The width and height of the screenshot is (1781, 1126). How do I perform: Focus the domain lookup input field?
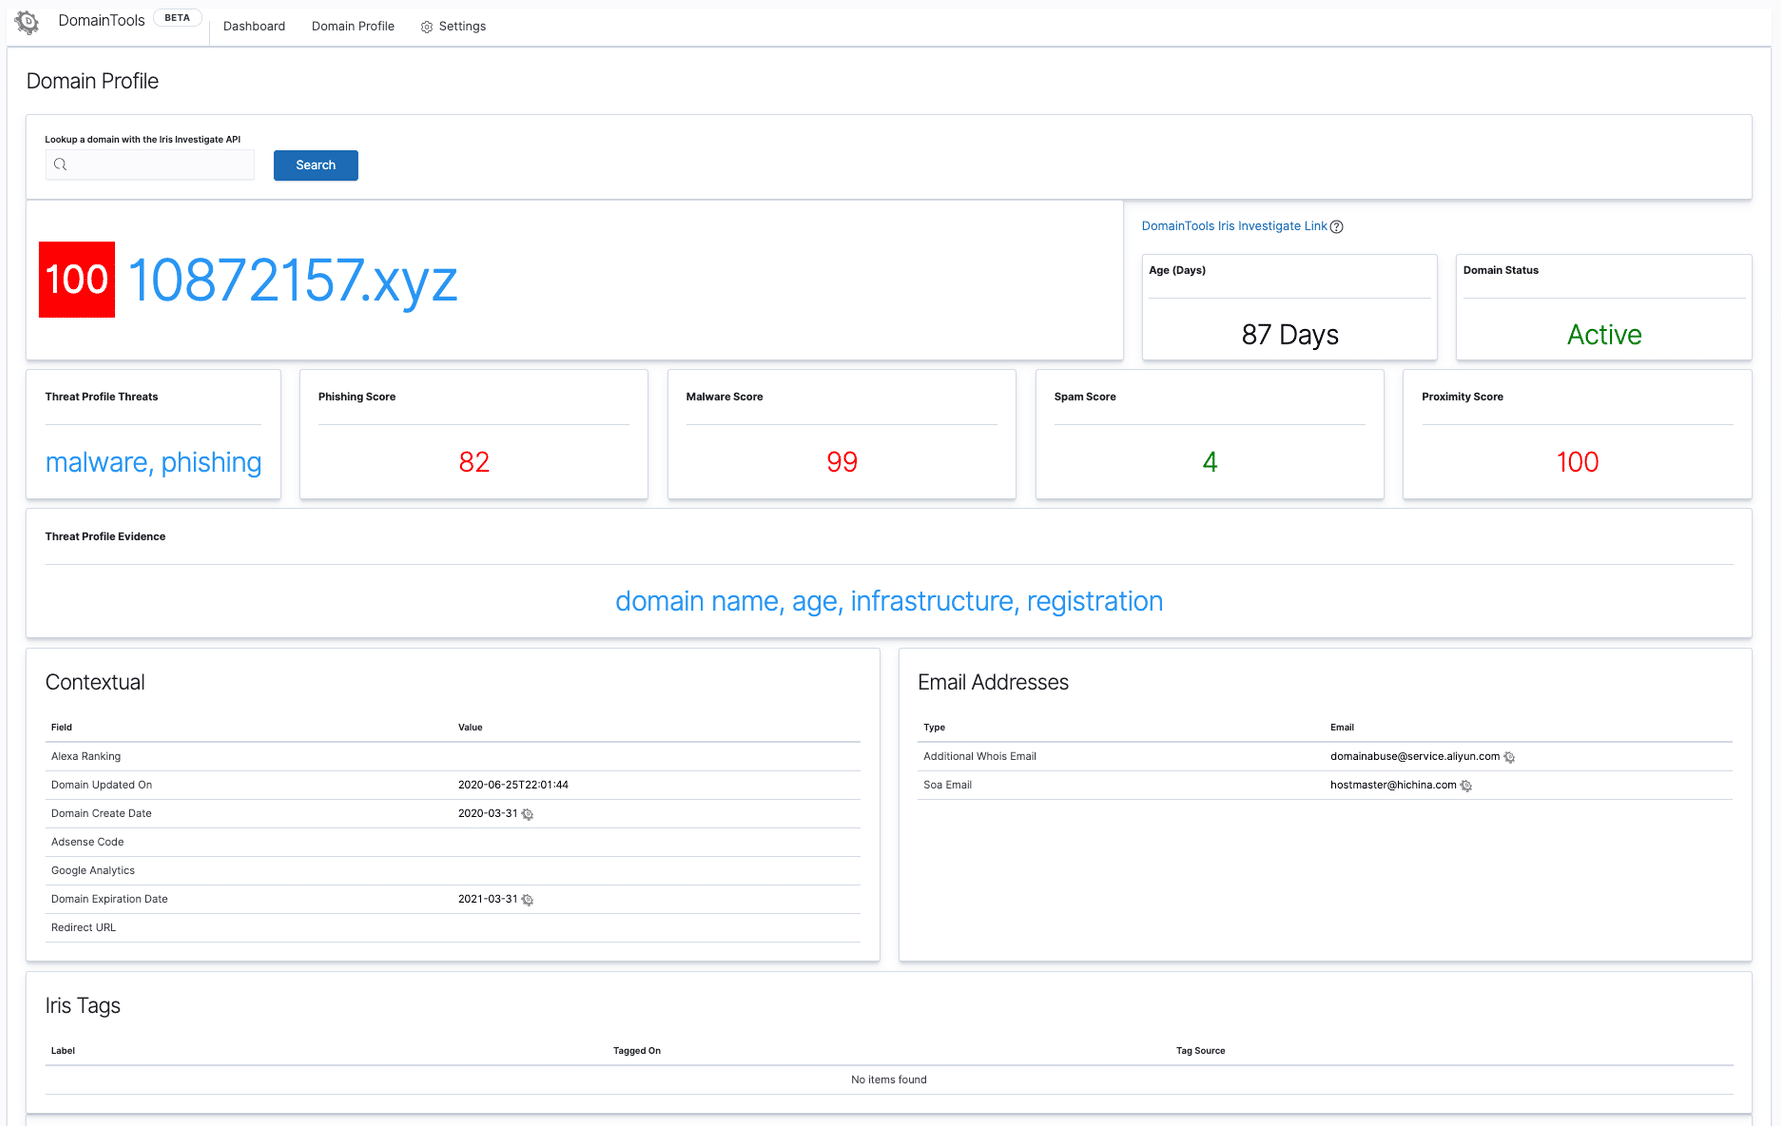(150, 165)
